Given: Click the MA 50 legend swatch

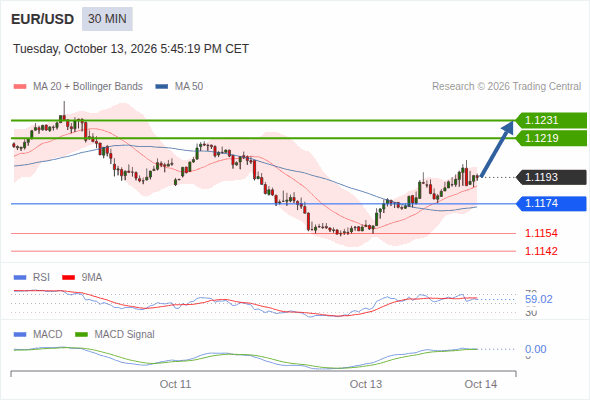Looking at the screenshot, I should pos(162,87).
